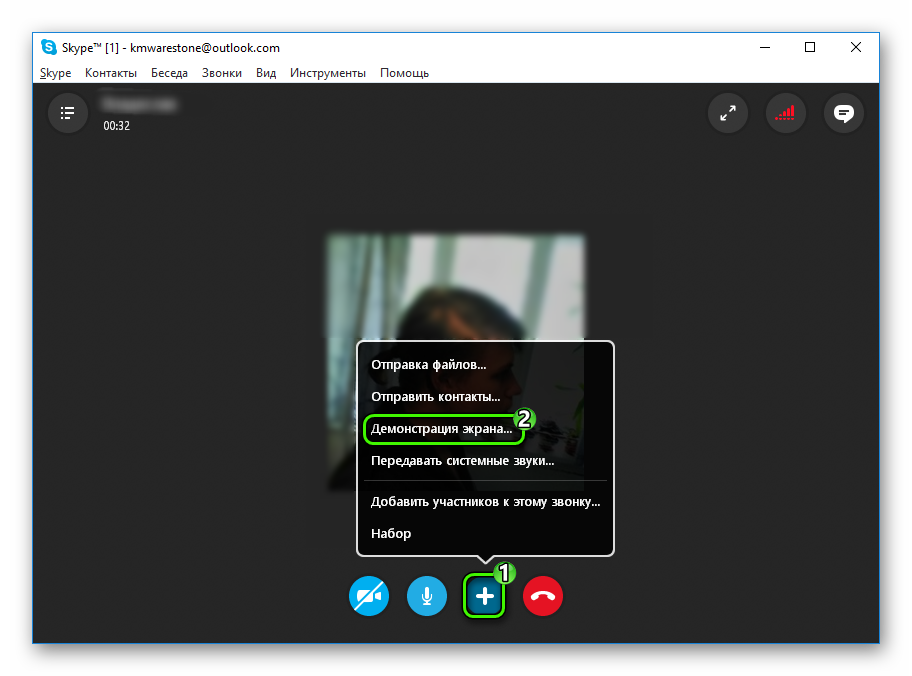Image resolution: width=912 pixels, height=676 pixels.
Task: Show the contacts list sidebar icon
Action: click(67, 113)
